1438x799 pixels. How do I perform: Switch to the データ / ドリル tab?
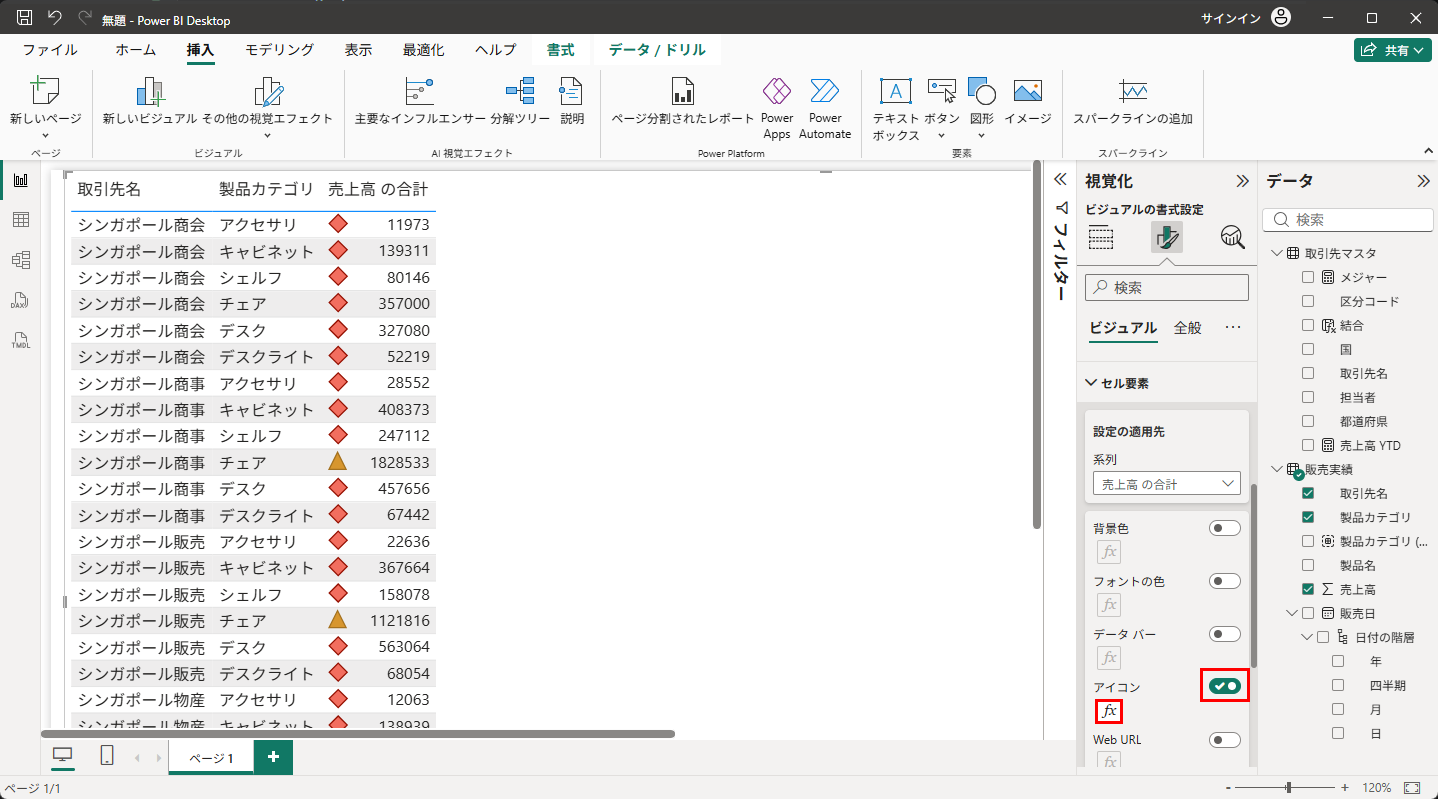pos(657,50)
